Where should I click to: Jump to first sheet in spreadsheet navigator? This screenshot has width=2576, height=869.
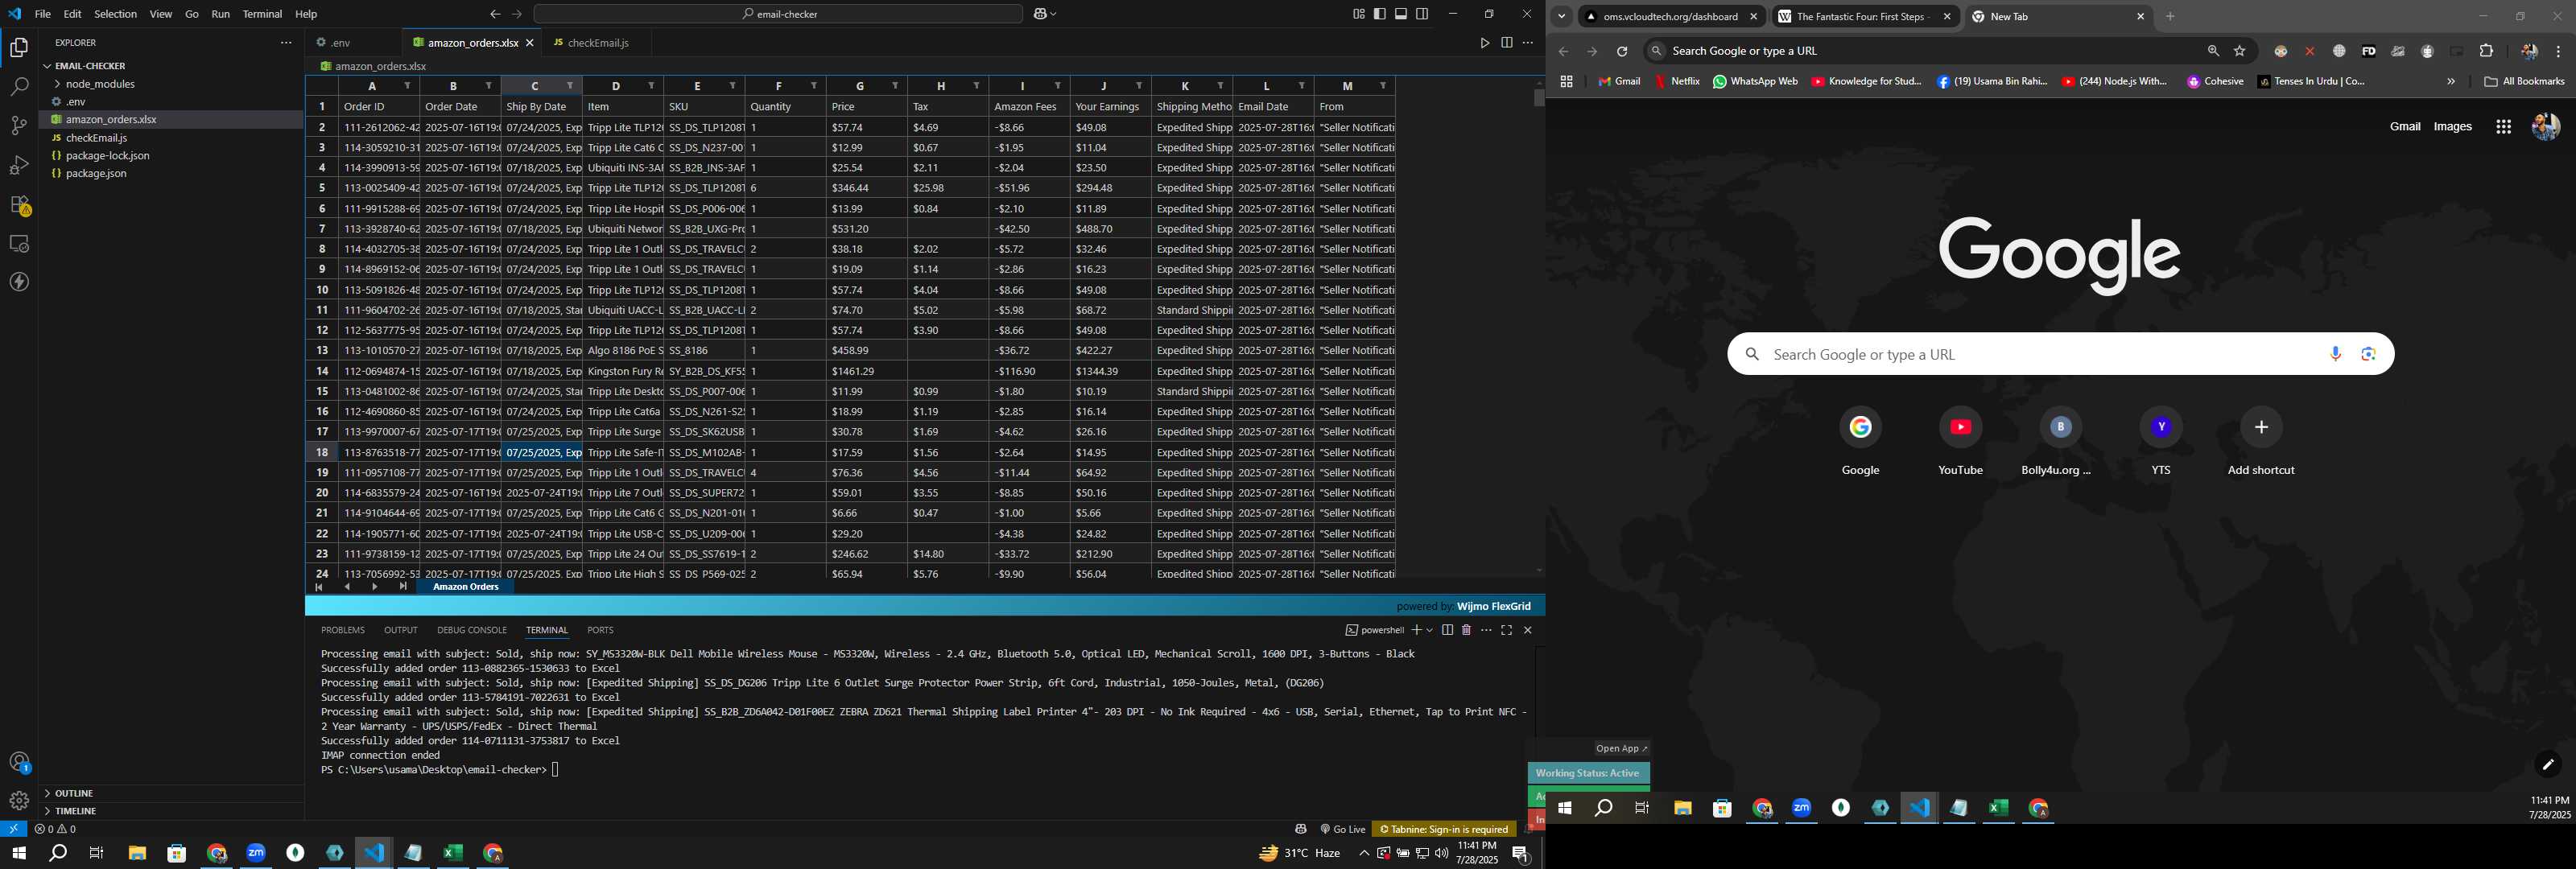(319, 587)
